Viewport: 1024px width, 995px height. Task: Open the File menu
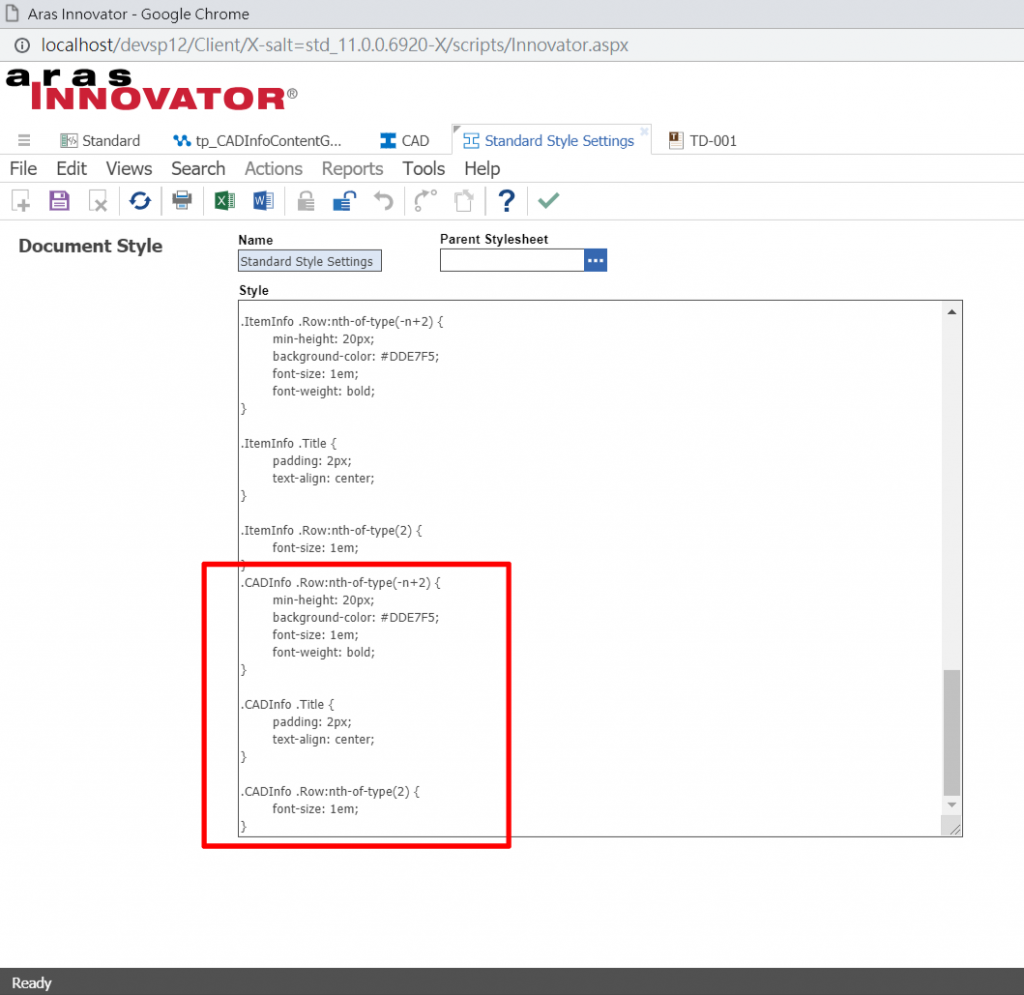click(x=24, y=168)
